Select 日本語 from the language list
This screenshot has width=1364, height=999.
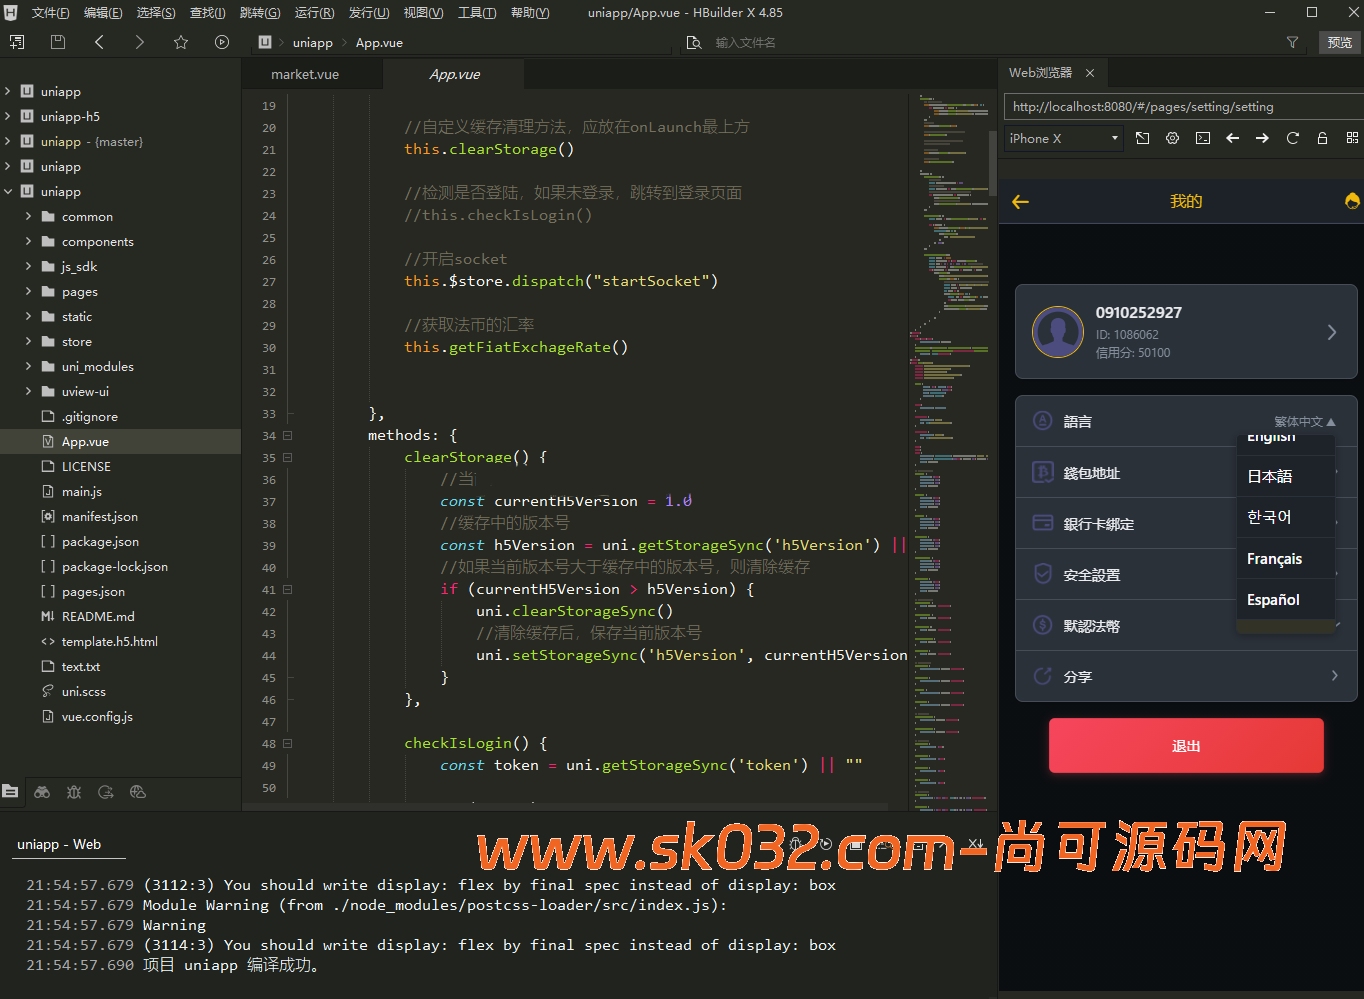point(1270,477)
